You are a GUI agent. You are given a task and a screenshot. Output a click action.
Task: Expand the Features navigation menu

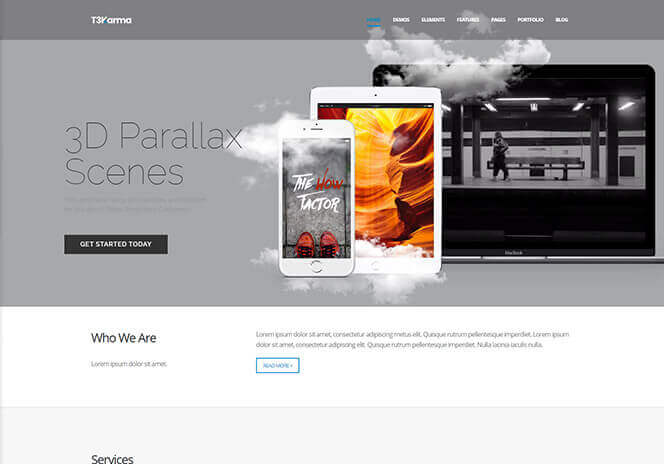[x=468, y=20]
